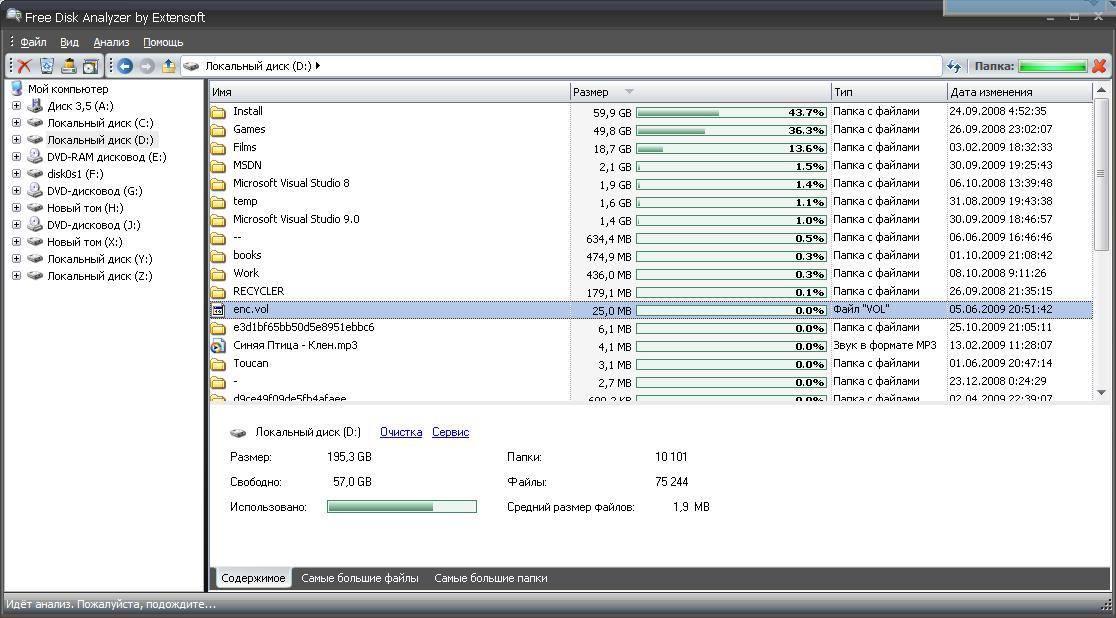1116x618 pixels.
Task: Click the Microsoft Visual Studio 8 name
Action: [291, 183]
